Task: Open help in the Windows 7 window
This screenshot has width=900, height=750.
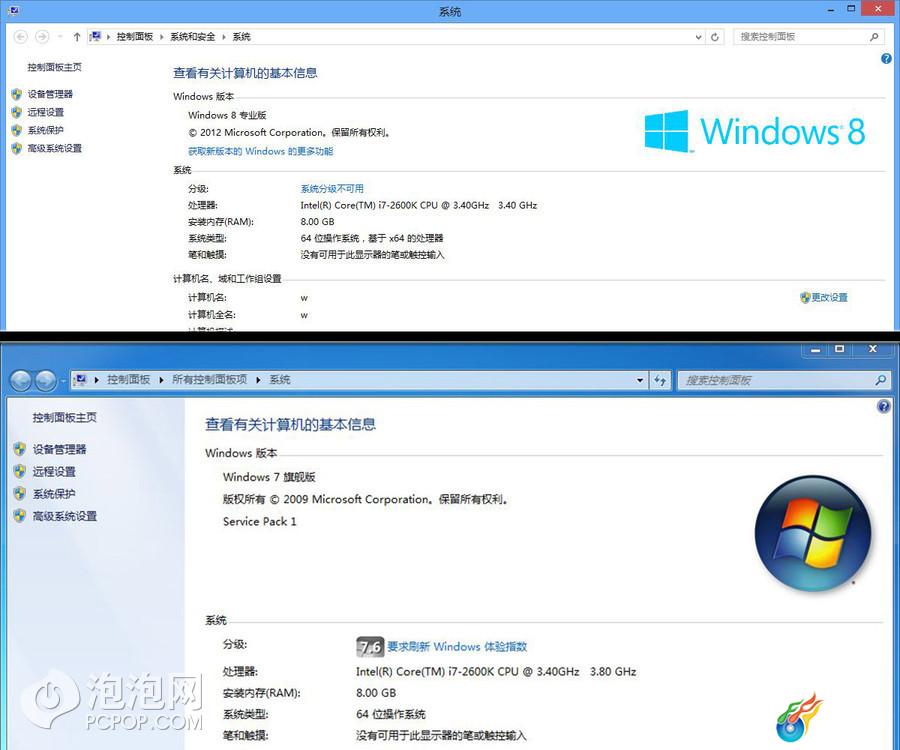Action: pyautogui.click(x=884, y=406)
